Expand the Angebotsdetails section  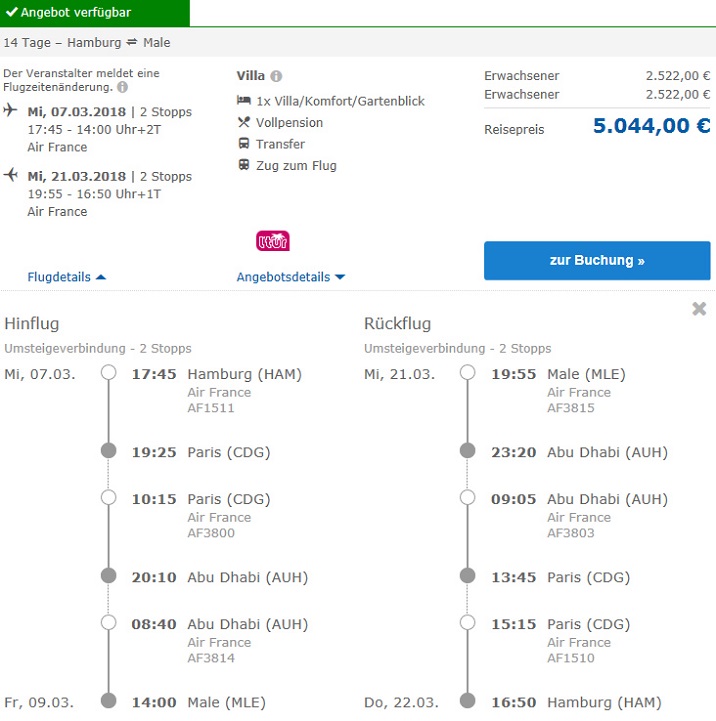click(290, 277)
